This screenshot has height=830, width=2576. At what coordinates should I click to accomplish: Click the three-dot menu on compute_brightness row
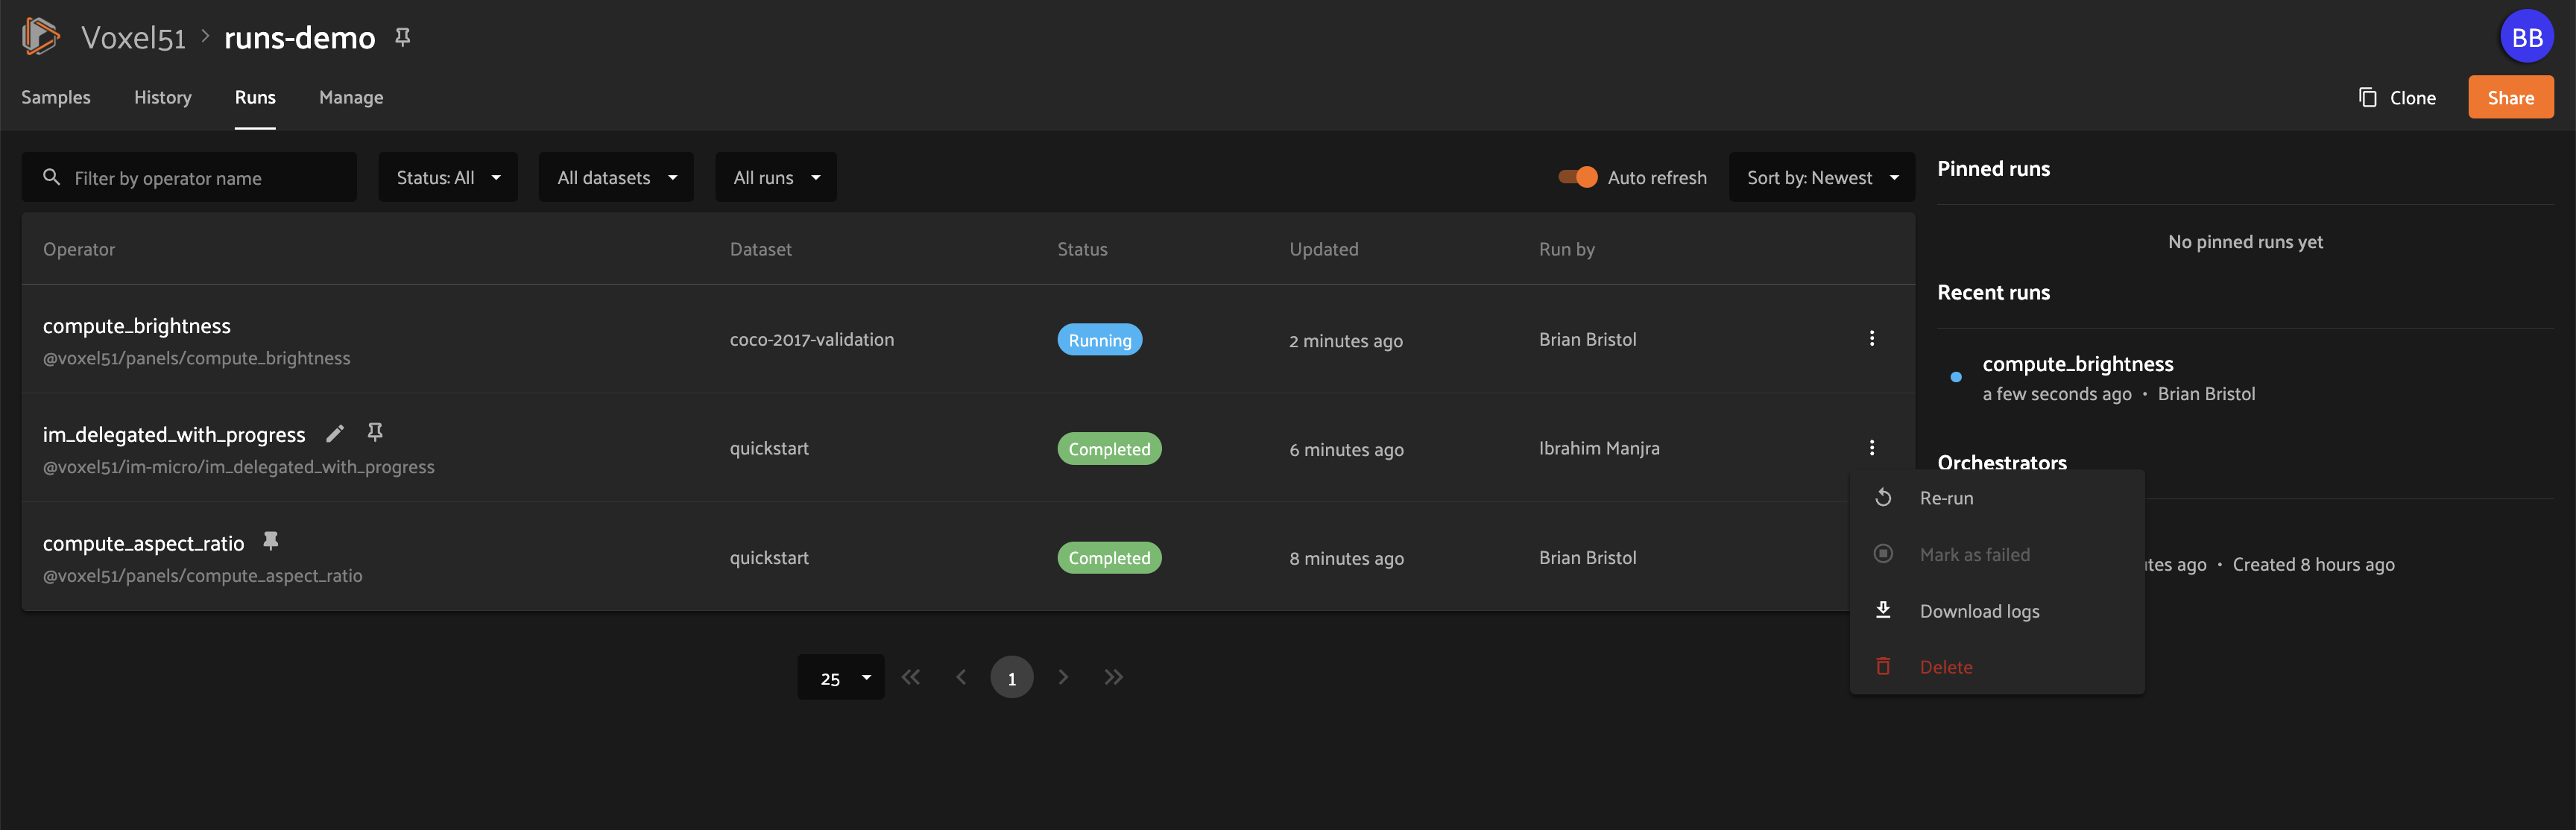[x=1871, y=338]
